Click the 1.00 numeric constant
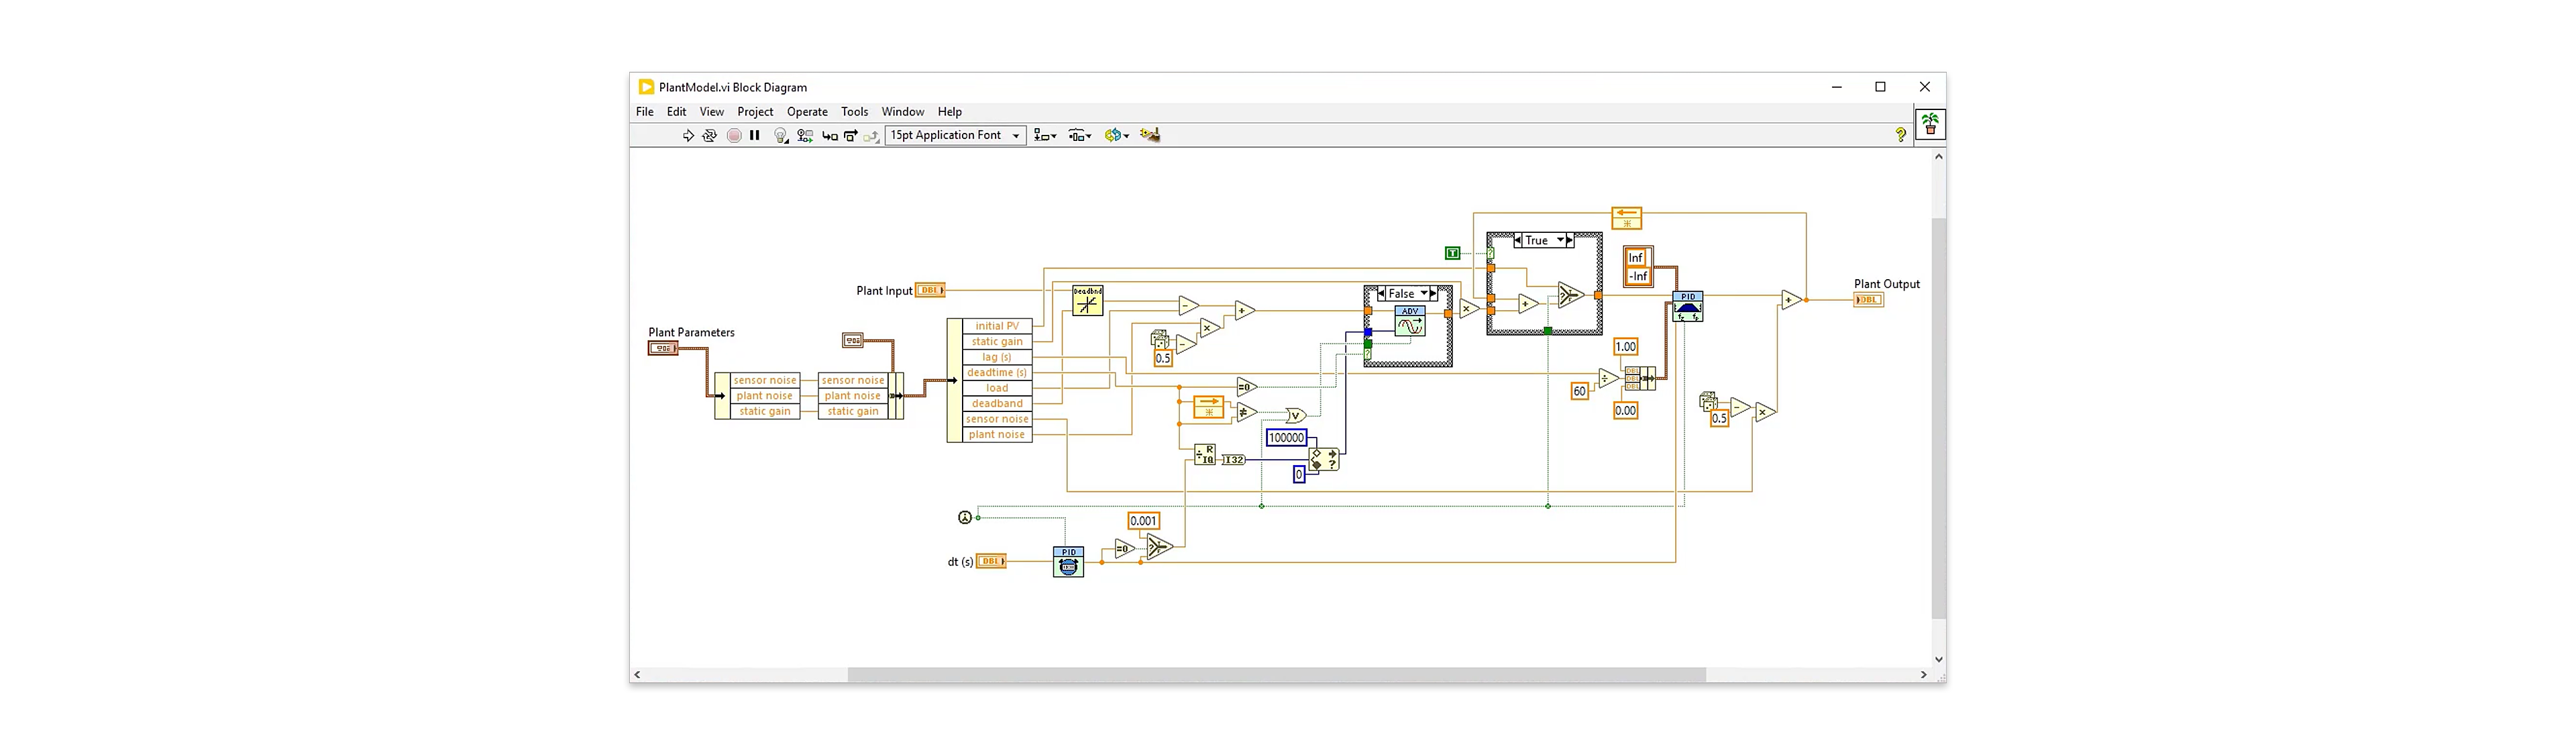The height and width of the screenshot is (755, 2576). click(x=1626, y=347)
